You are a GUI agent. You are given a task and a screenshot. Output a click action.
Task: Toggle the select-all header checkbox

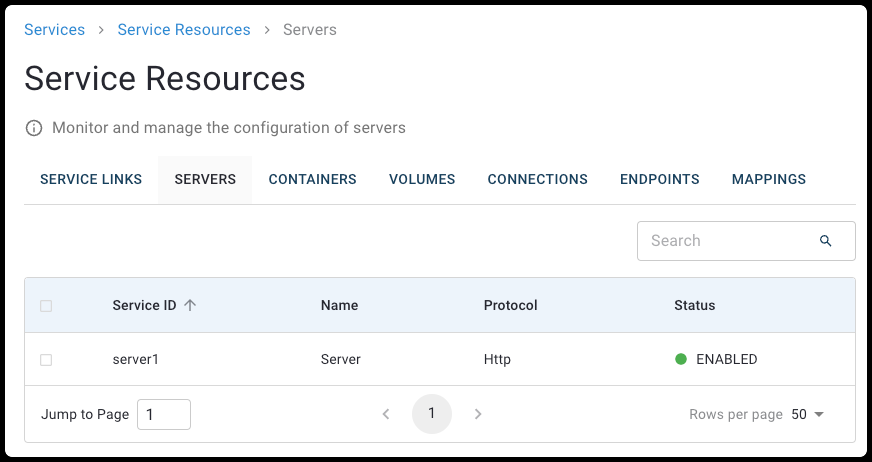pos(46,306)
